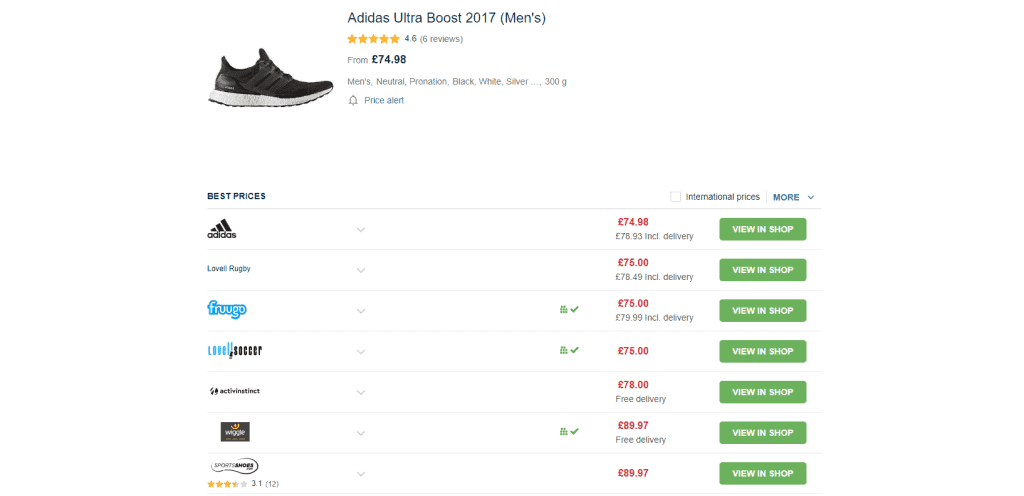This screenshot has height=496, width=1024.
Task: Click the Wiggle £89.97 price
Action: [x=633, y=426]
